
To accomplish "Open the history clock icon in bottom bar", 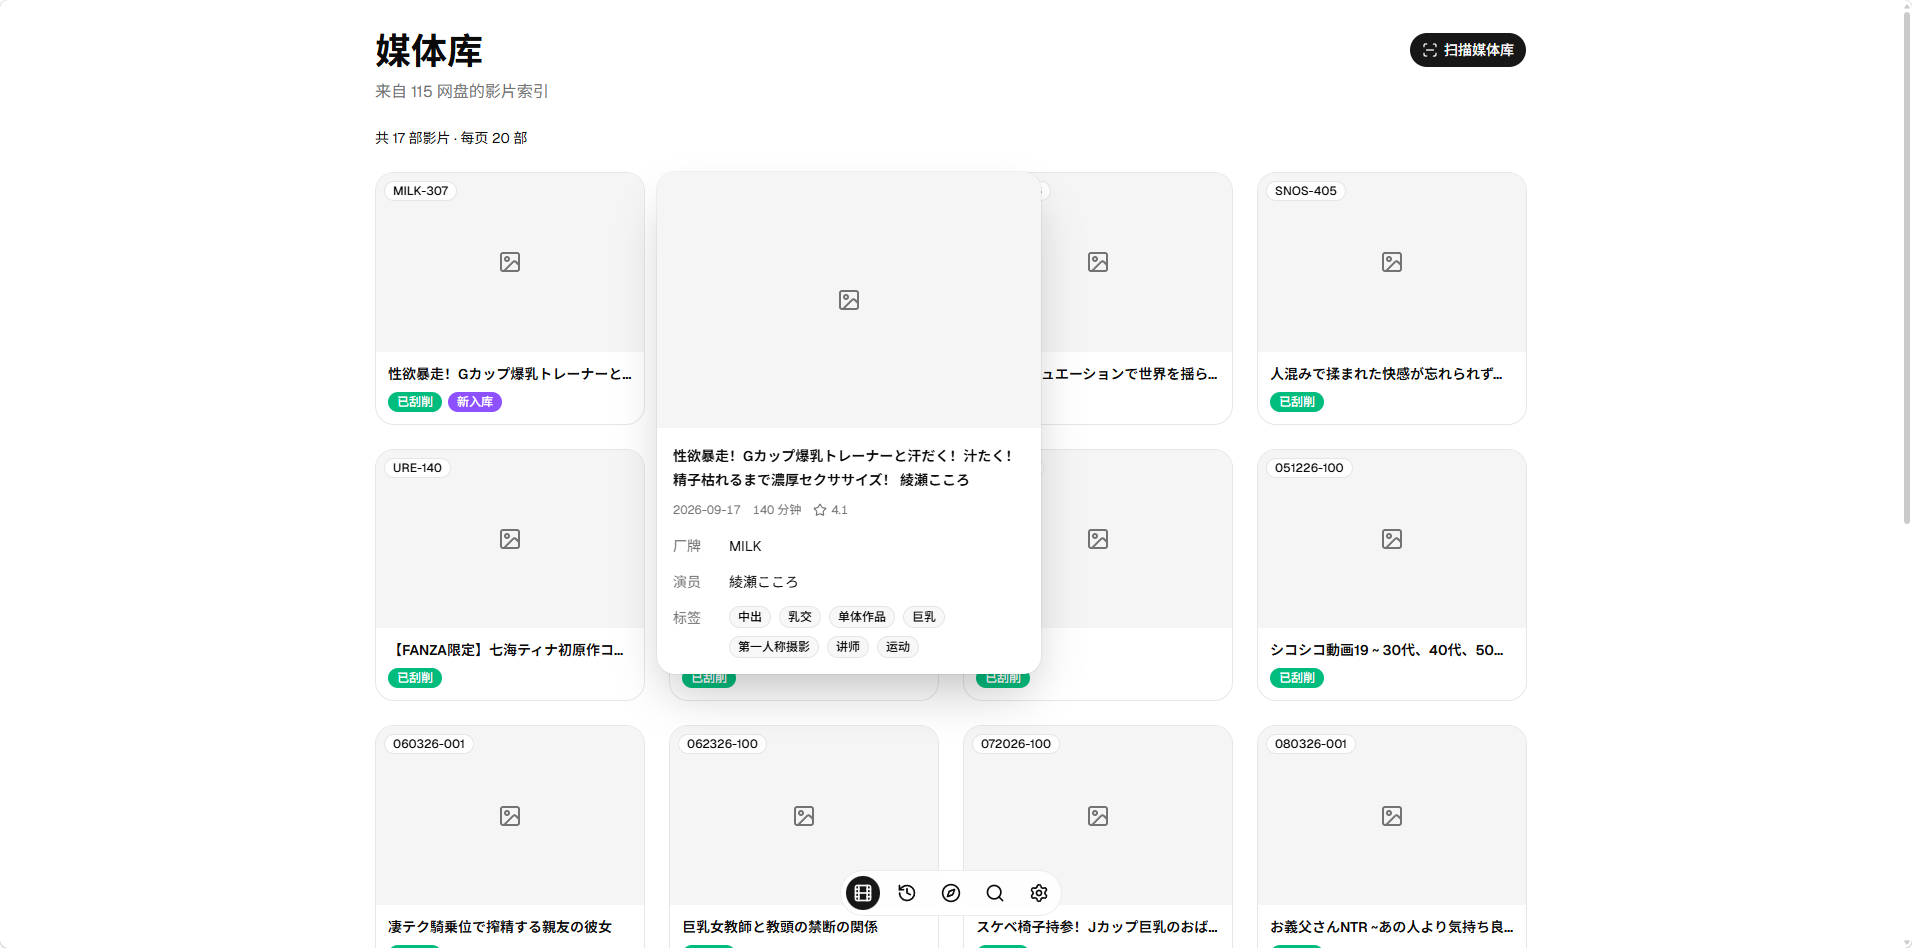I will (x=907, y=893).
